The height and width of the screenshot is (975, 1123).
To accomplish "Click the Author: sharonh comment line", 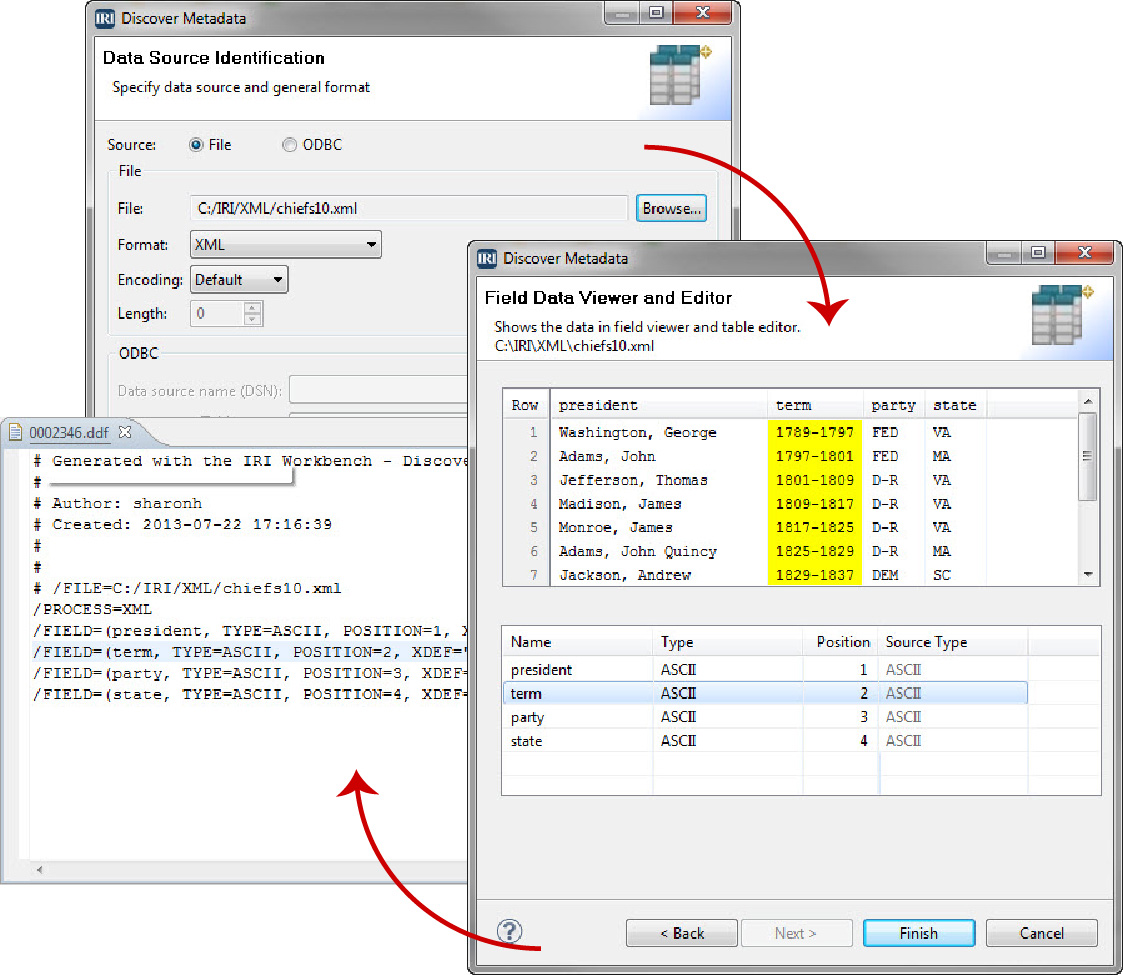I will point(118,503).
